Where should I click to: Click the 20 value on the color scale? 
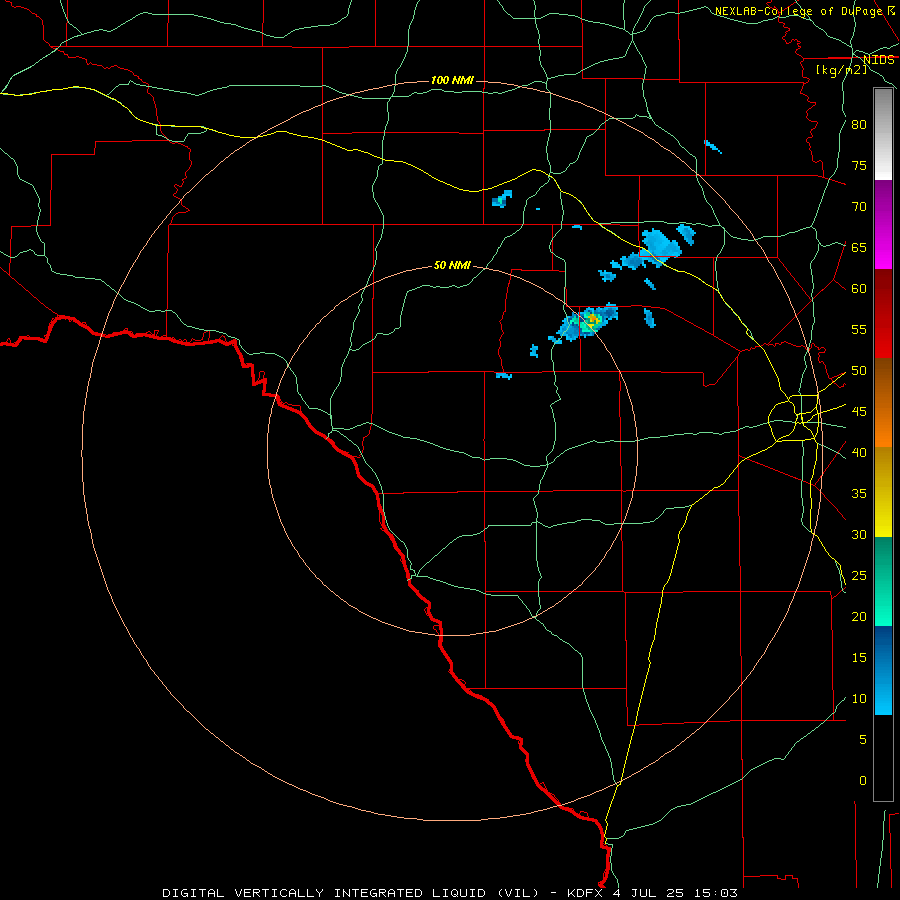(x=859, y=616)
